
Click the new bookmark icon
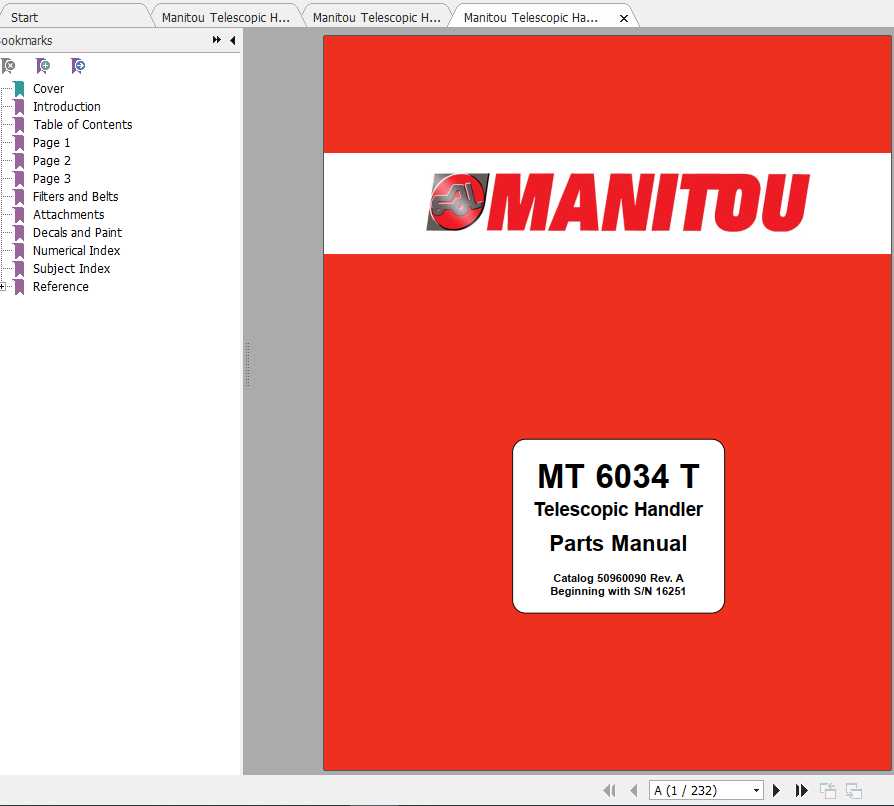(43, 65)
